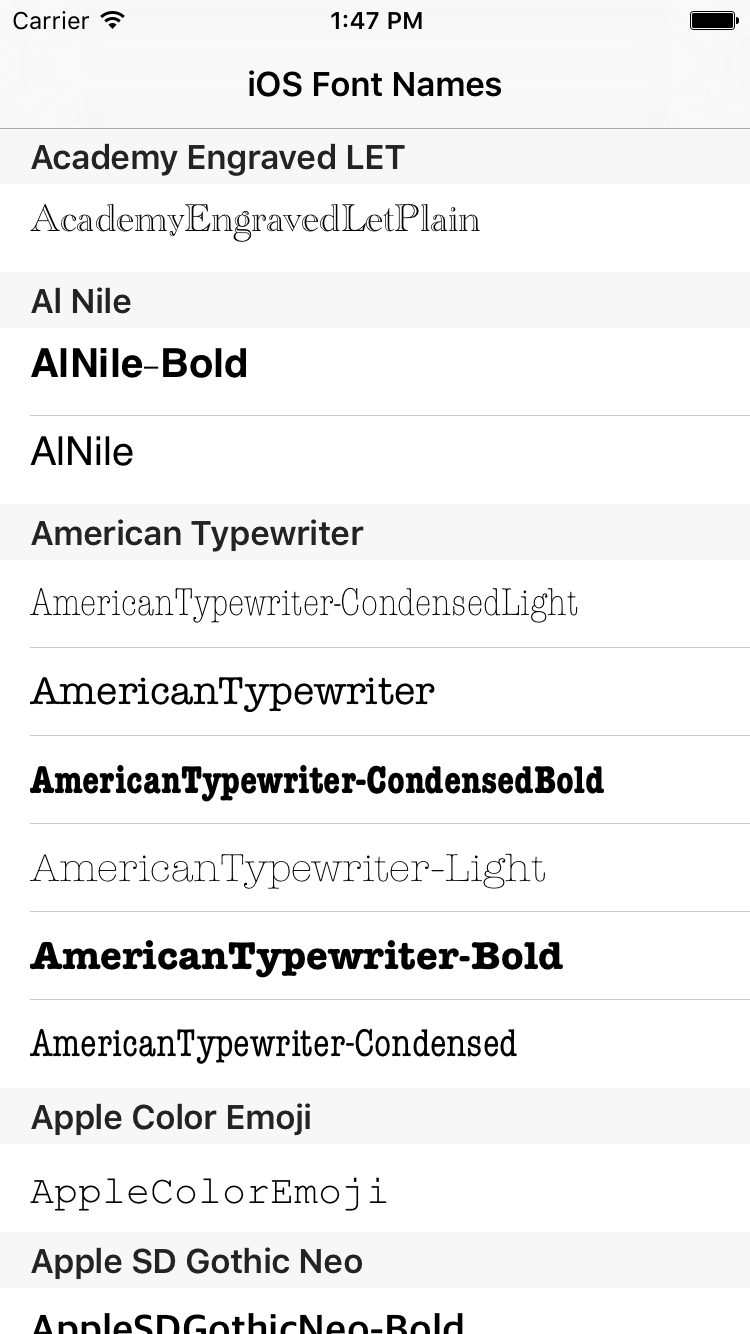Image resolution: width=750 pixels, height=1334 pixels.
Task: Tap the Wi-Fi signal icon in status bar
Action: 113,20
